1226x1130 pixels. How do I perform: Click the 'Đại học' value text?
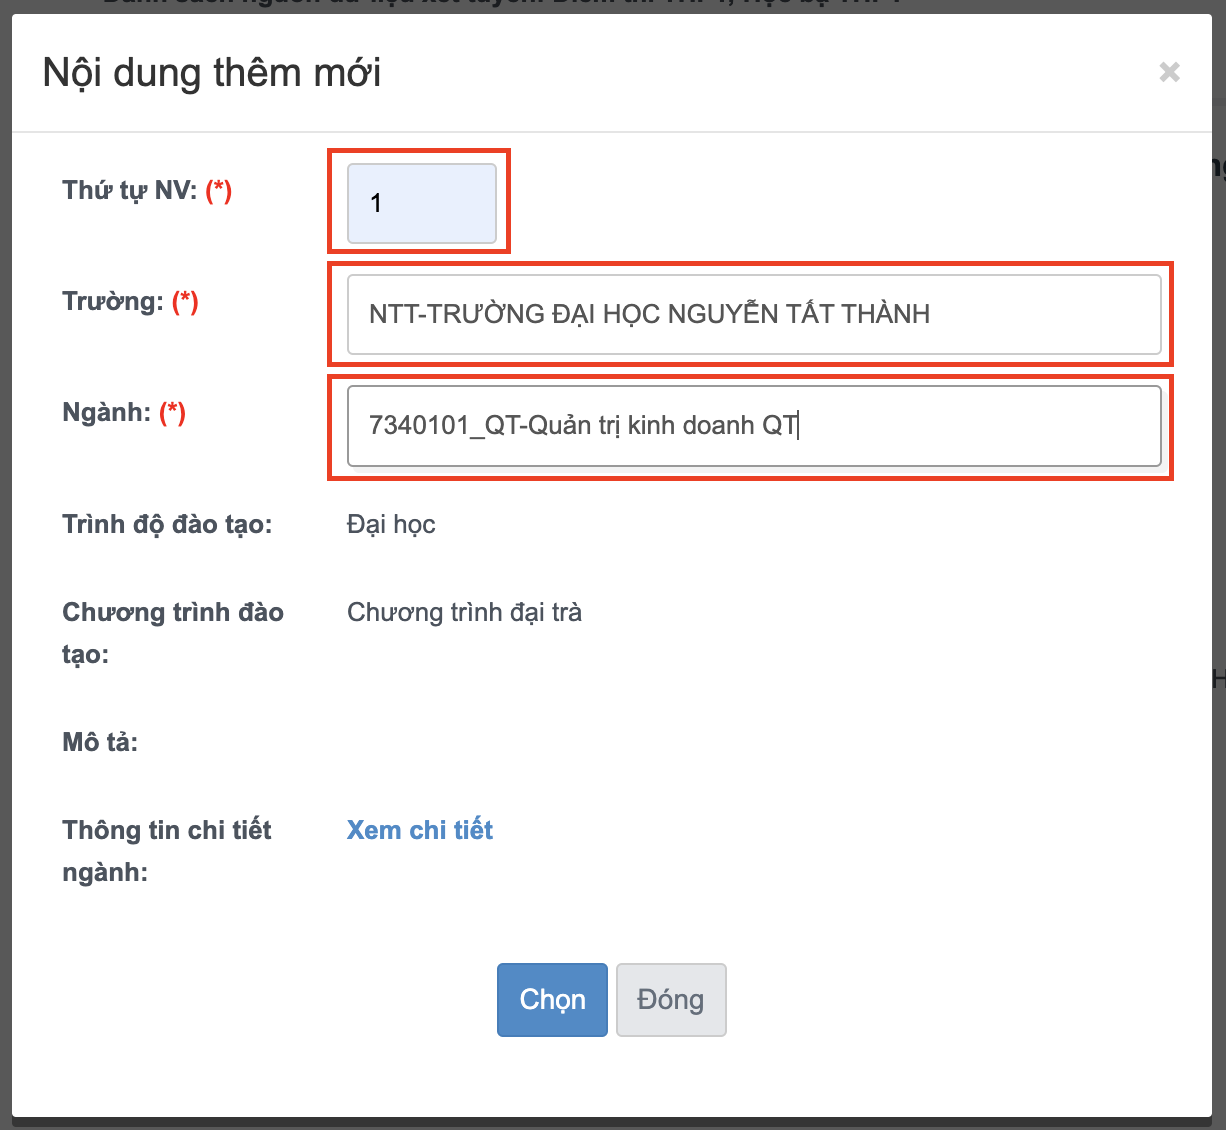(x=391, y=525)
